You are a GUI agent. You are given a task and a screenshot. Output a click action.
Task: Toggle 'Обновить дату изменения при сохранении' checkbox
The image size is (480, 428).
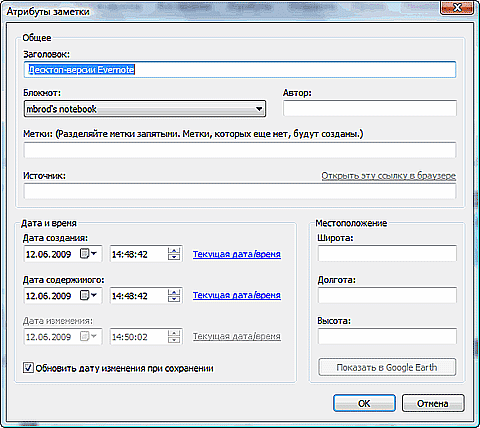(28, 368)
